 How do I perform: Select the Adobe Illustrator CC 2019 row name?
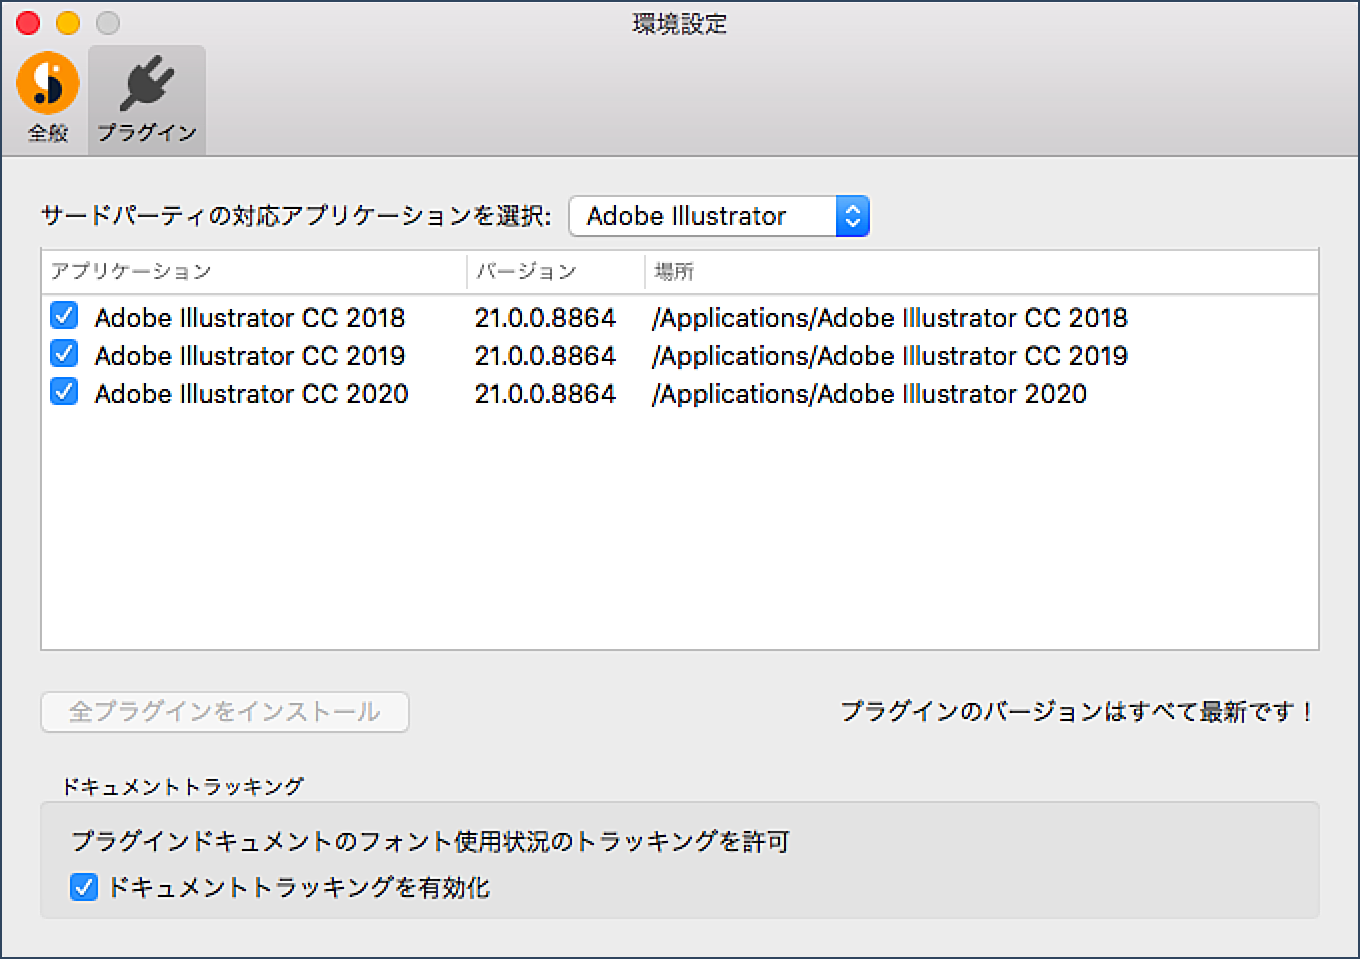coord(250,356)
